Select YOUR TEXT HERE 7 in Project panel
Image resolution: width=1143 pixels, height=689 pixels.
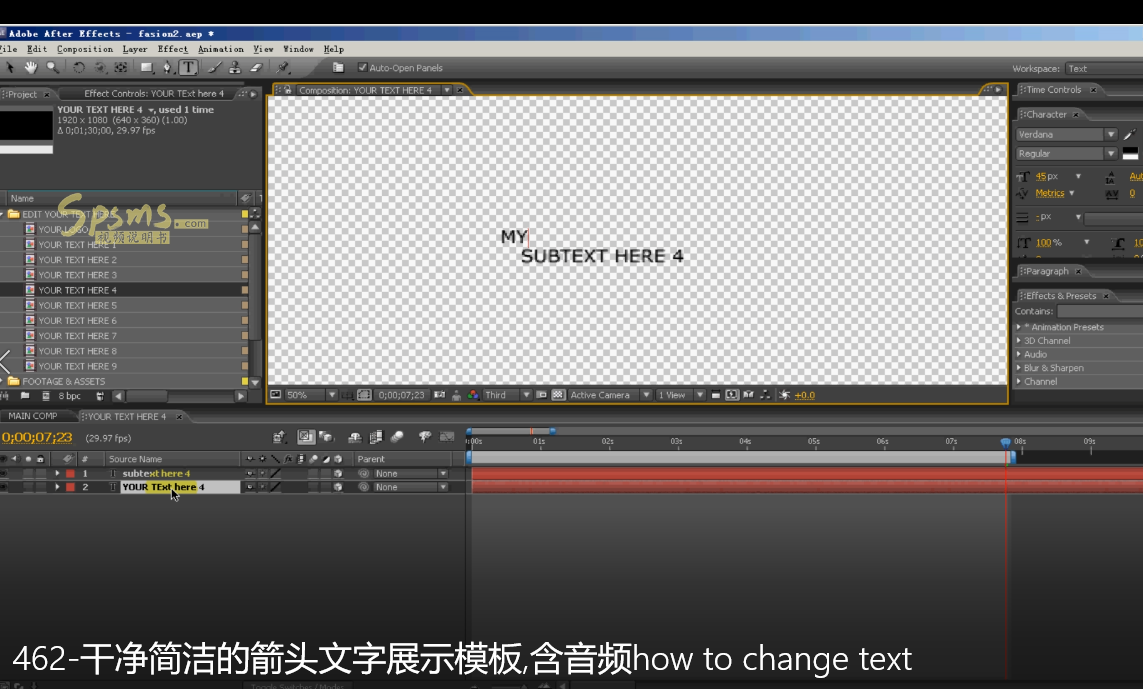(x=77, y=336)
